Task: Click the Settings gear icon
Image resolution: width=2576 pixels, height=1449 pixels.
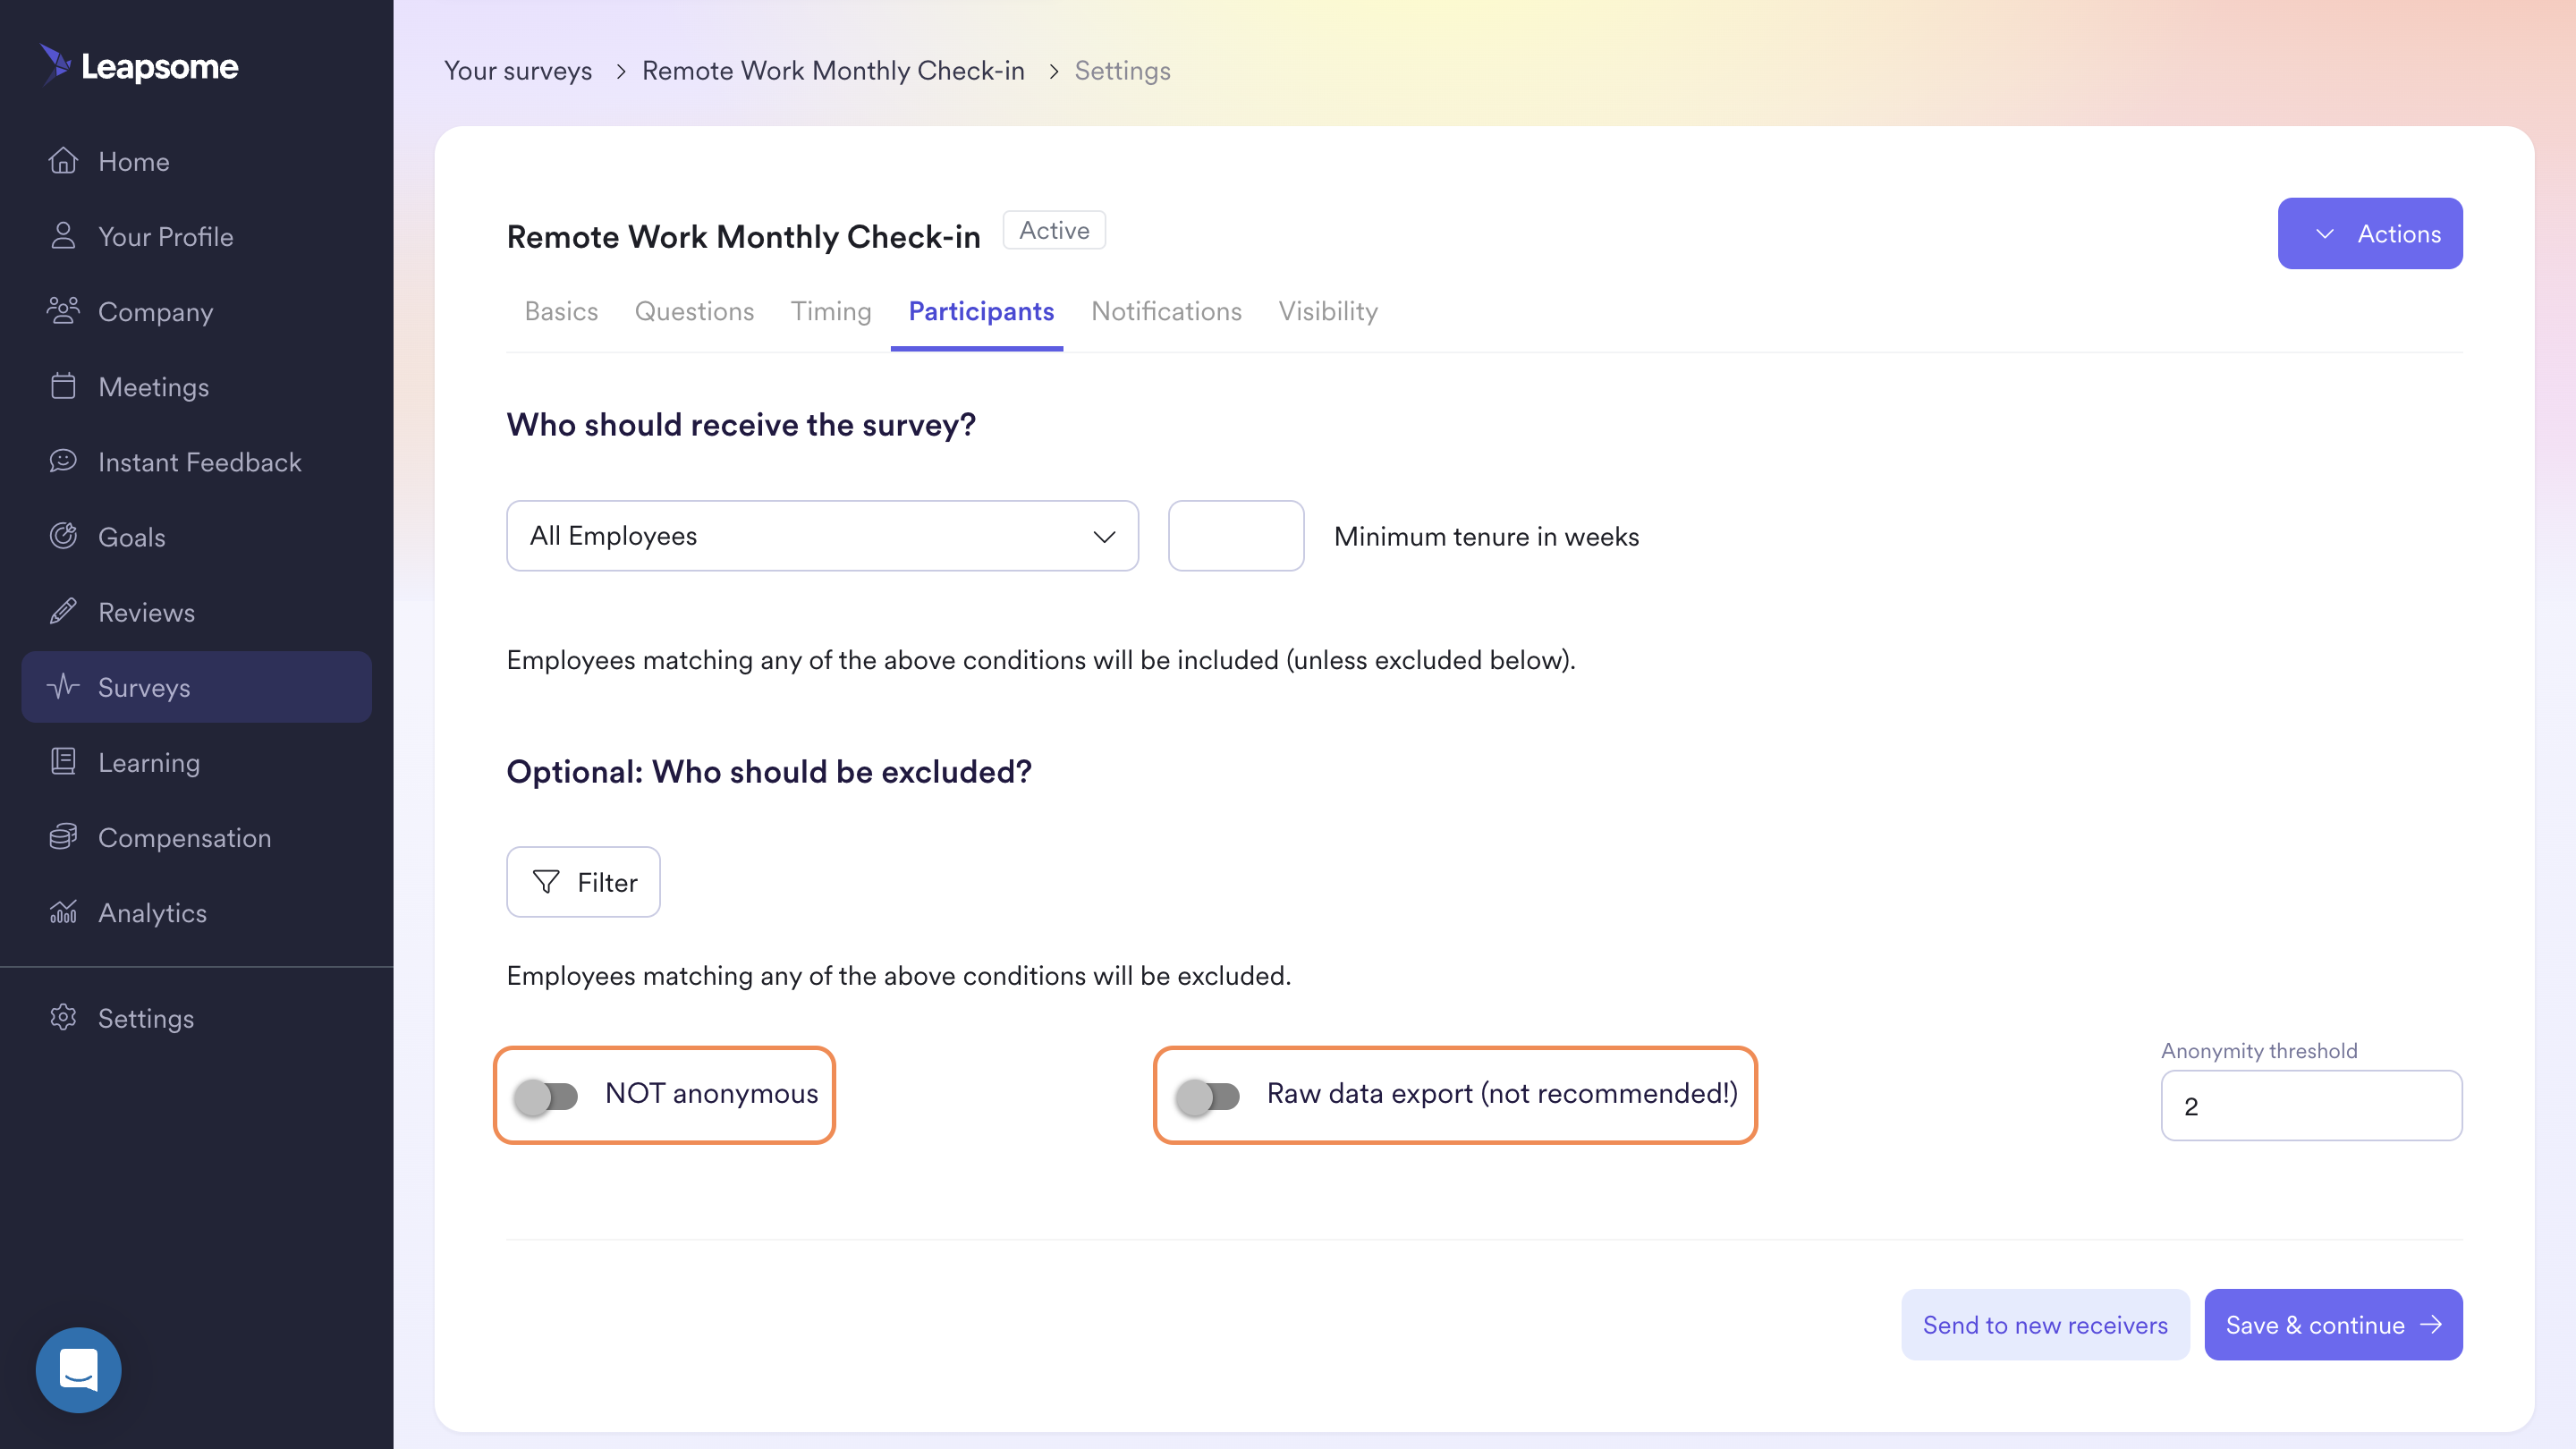Action: click(x=63, y=1018)
